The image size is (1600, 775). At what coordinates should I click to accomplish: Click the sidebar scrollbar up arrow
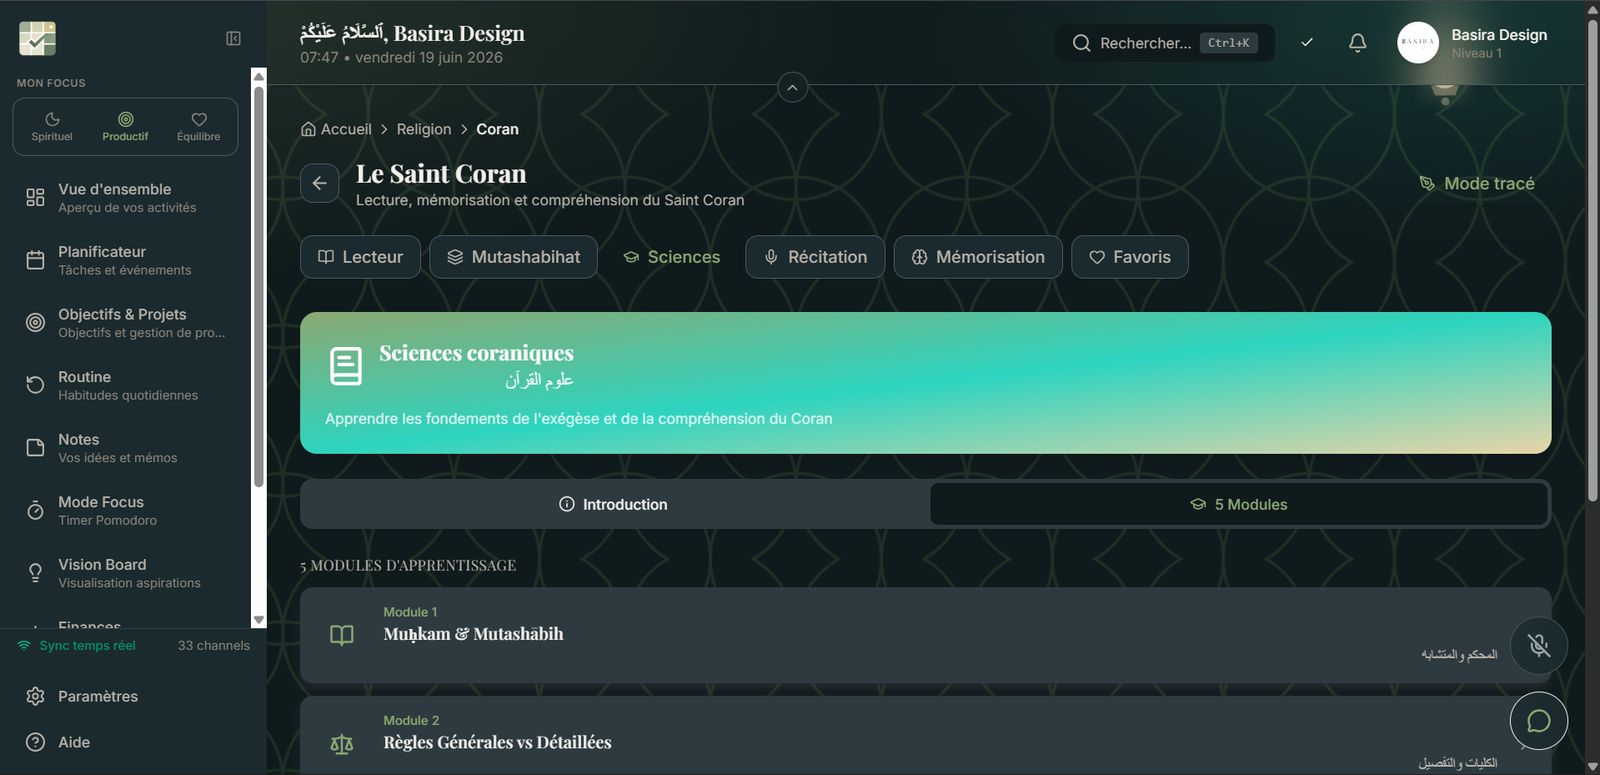(259, 76)
